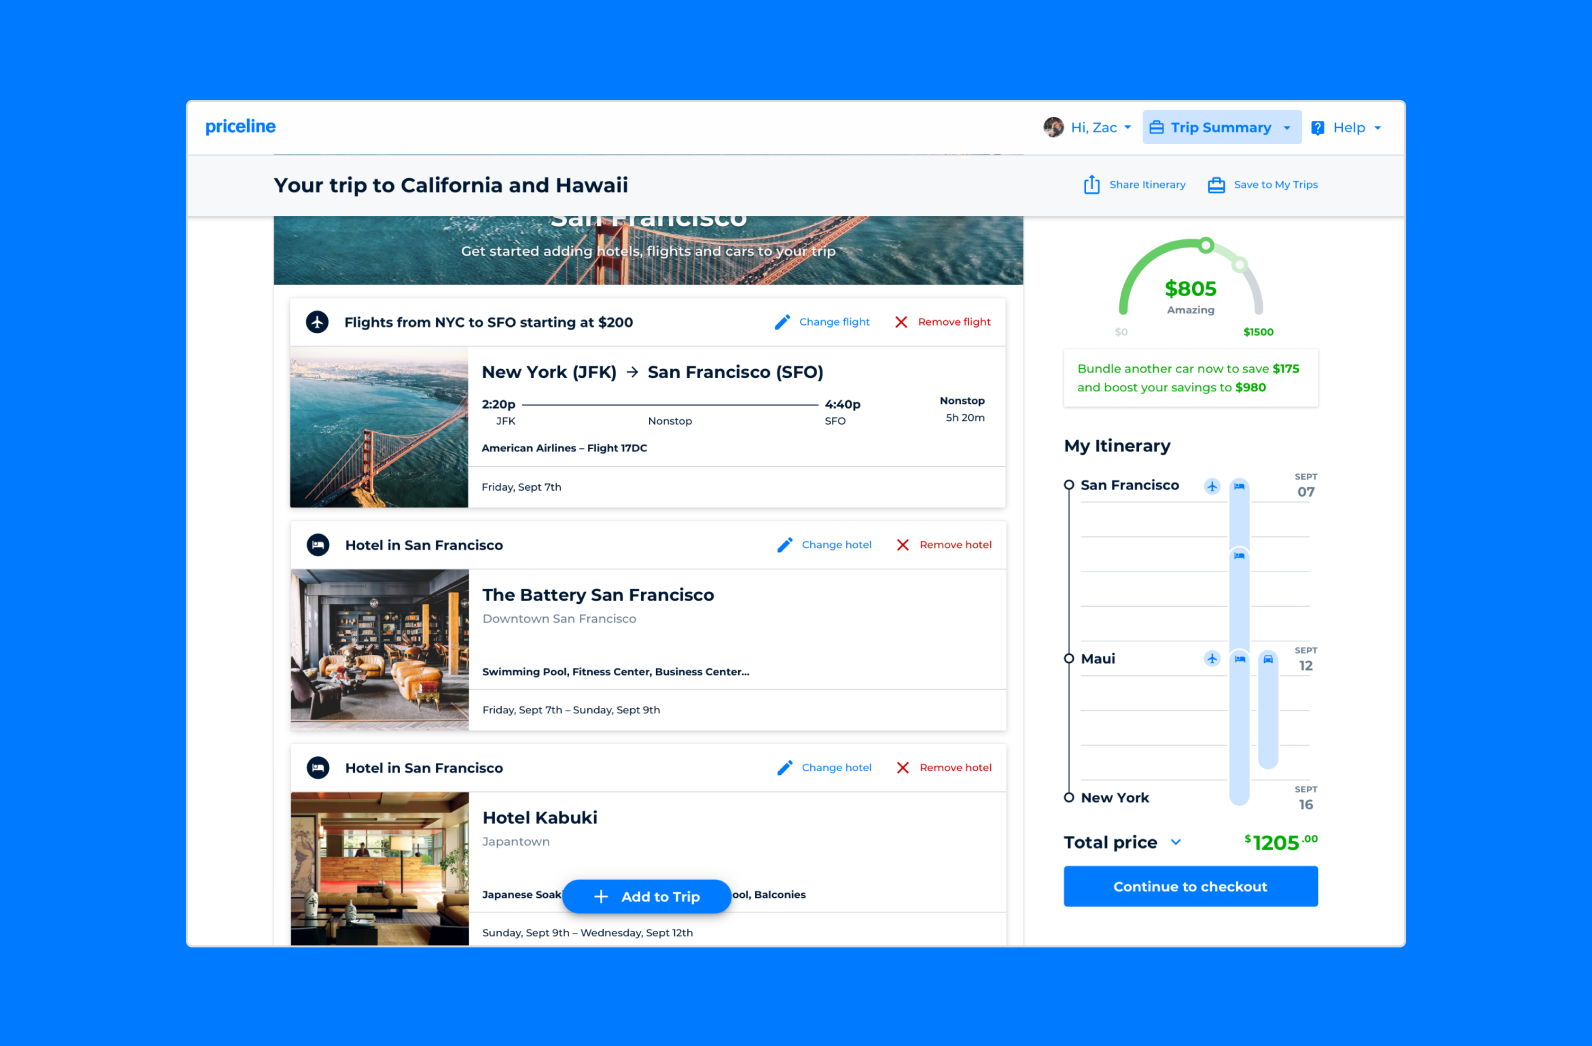Click the Hotel Kabuki lobby photo
Image resolution: width=1592 pixels, height=1046 pixels.
click(x=380, y=869)
